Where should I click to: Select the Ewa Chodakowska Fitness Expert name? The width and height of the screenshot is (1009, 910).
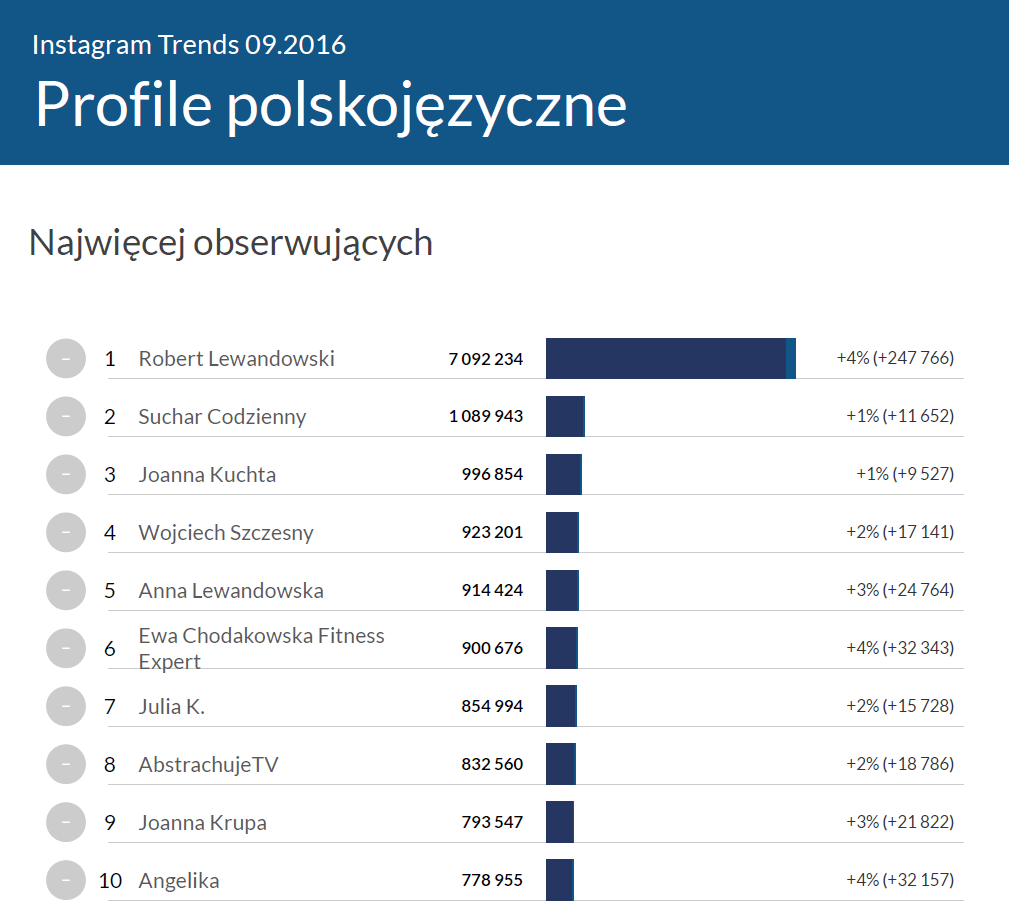[x=261, y=648]
